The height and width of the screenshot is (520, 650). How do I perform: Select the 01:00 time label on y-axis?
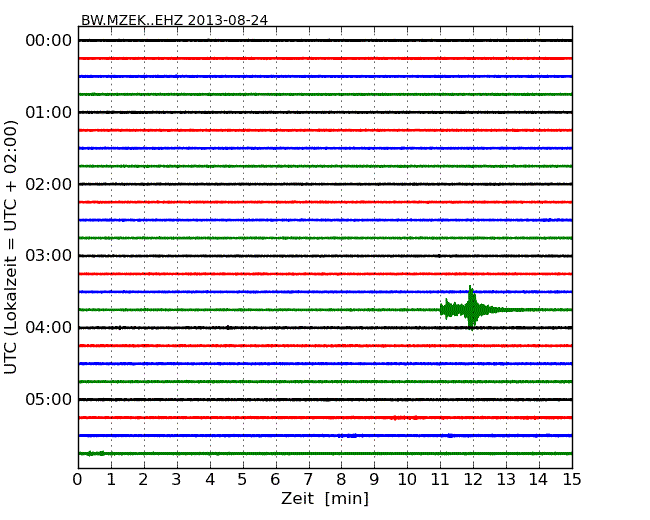[x=48, y=112]
